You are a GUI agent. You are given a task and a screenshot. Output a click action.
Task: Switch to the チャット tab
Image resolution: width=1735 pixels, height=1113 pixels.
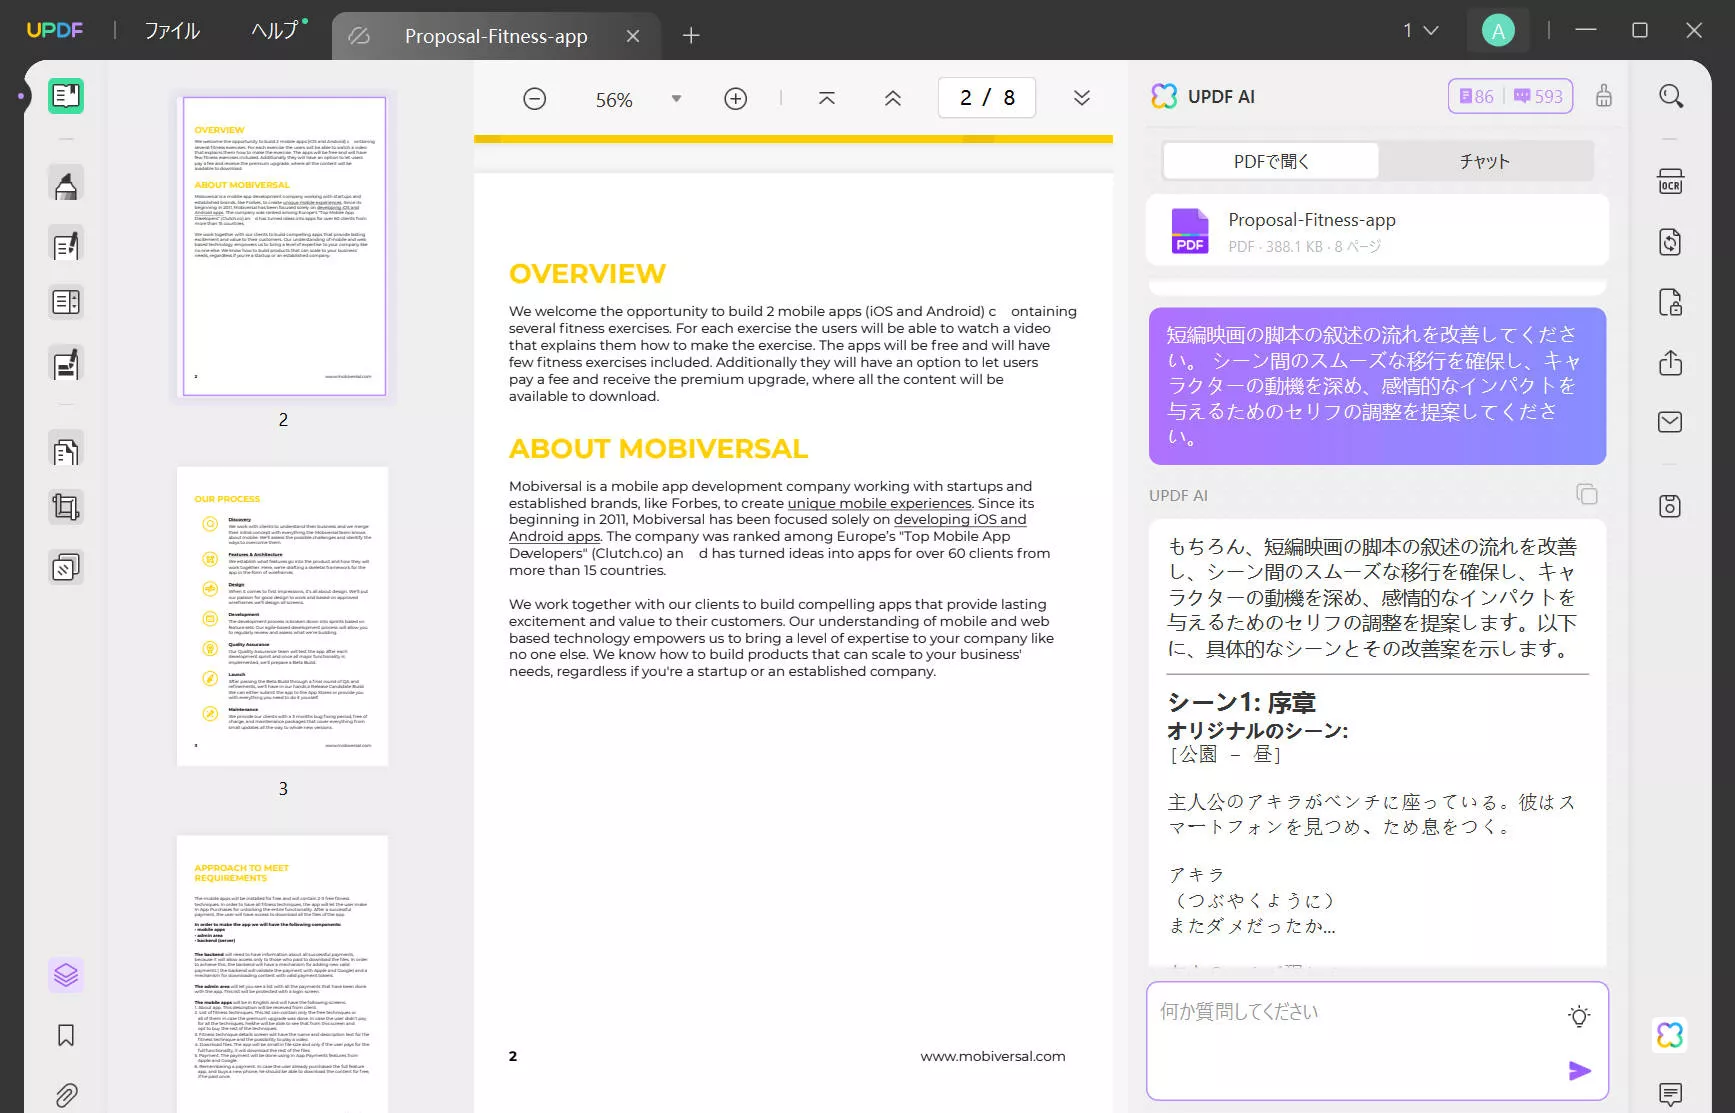point(1485,161)
